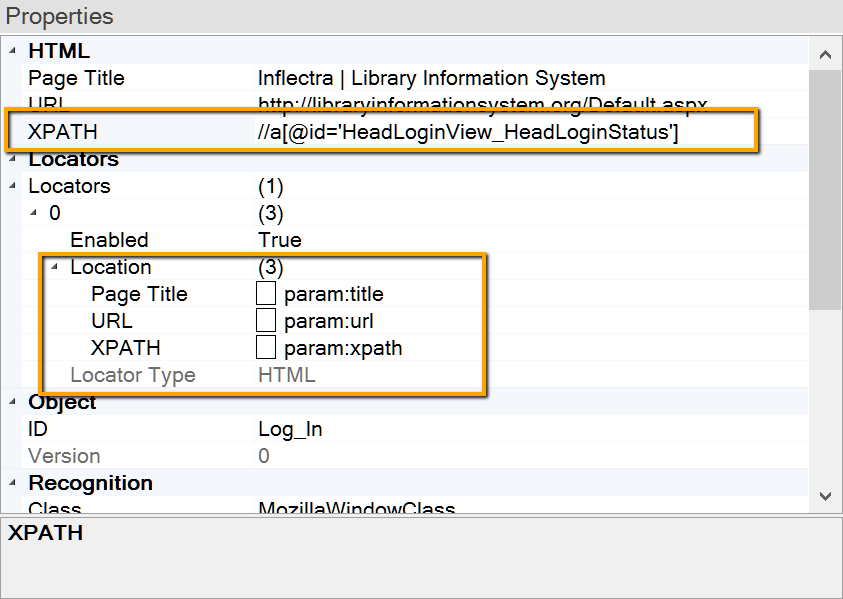Collapse the Object category section
This screenshot has width=843, height=599.
[13, 402]
